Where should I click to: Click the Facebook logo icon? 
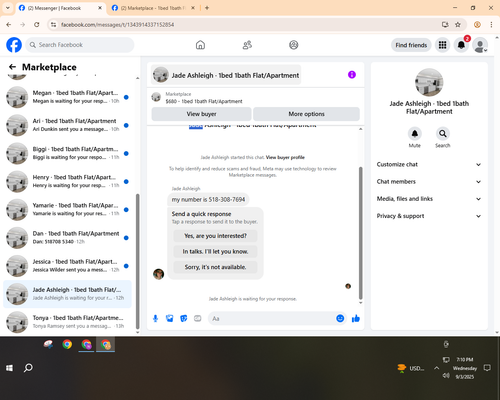point(14,45)
